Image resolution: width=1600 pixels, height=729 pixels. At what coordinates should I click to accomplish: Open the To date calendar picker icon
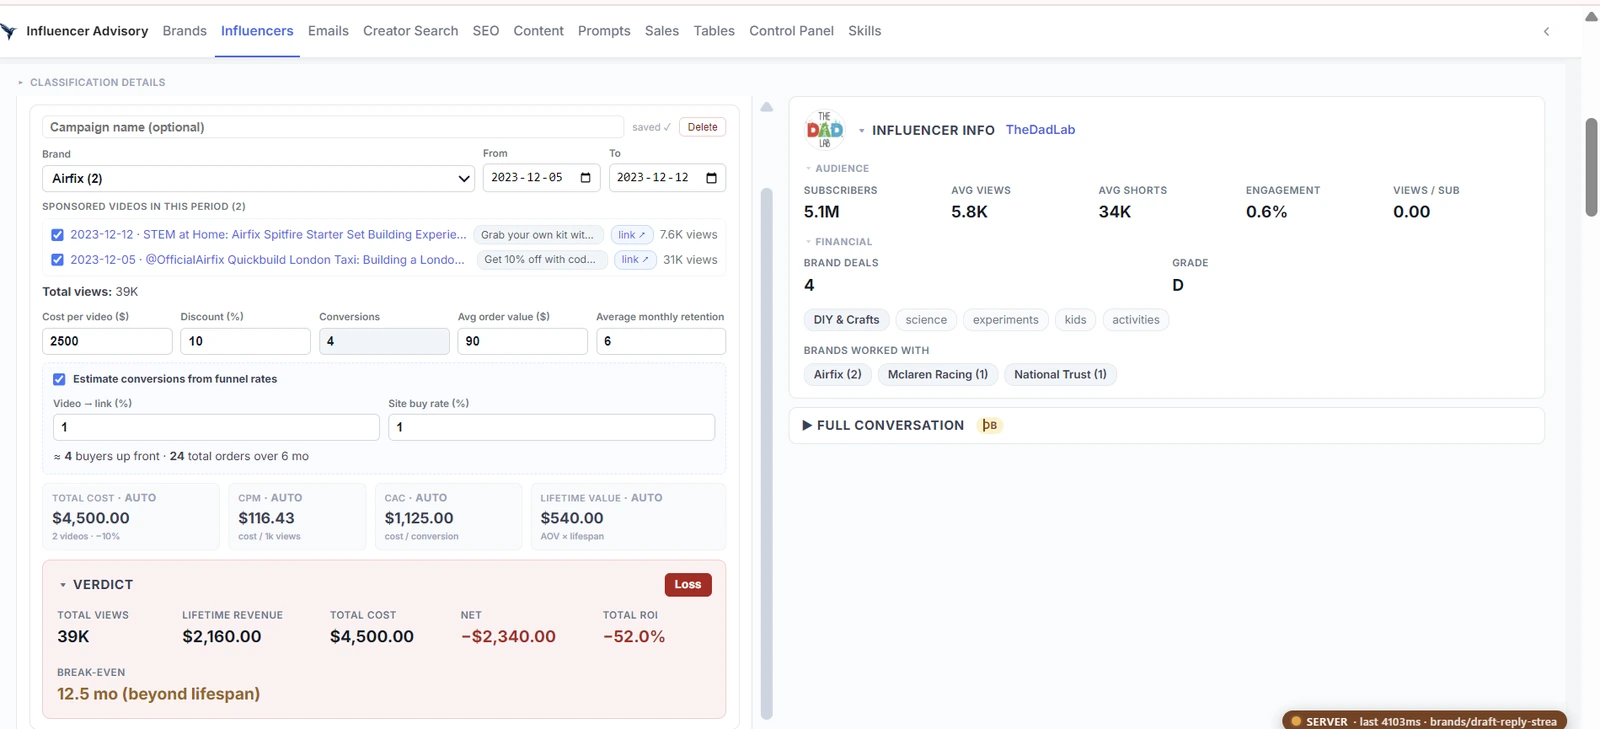[x=712, y=178]
